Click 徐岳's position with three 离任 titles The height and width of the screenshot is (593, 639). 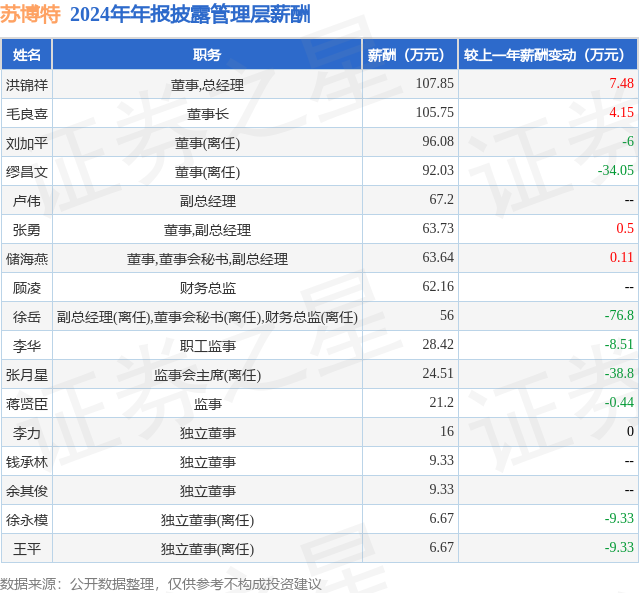point(207,317)
